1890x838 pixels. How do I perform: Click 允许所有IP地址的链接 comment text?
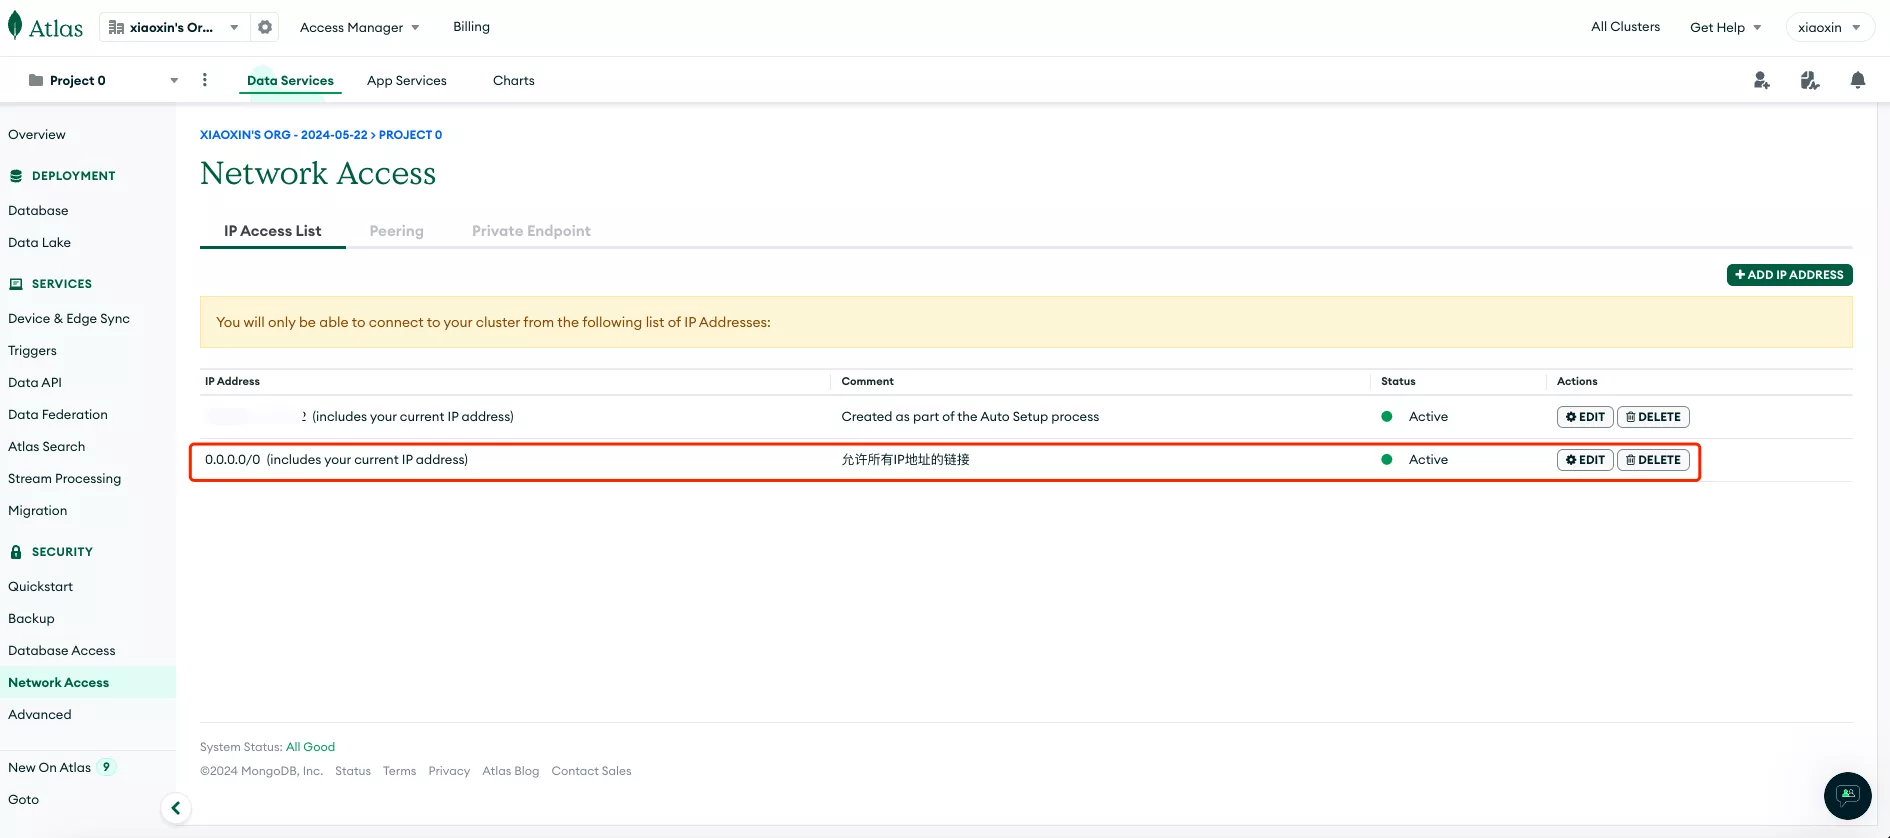905,460
